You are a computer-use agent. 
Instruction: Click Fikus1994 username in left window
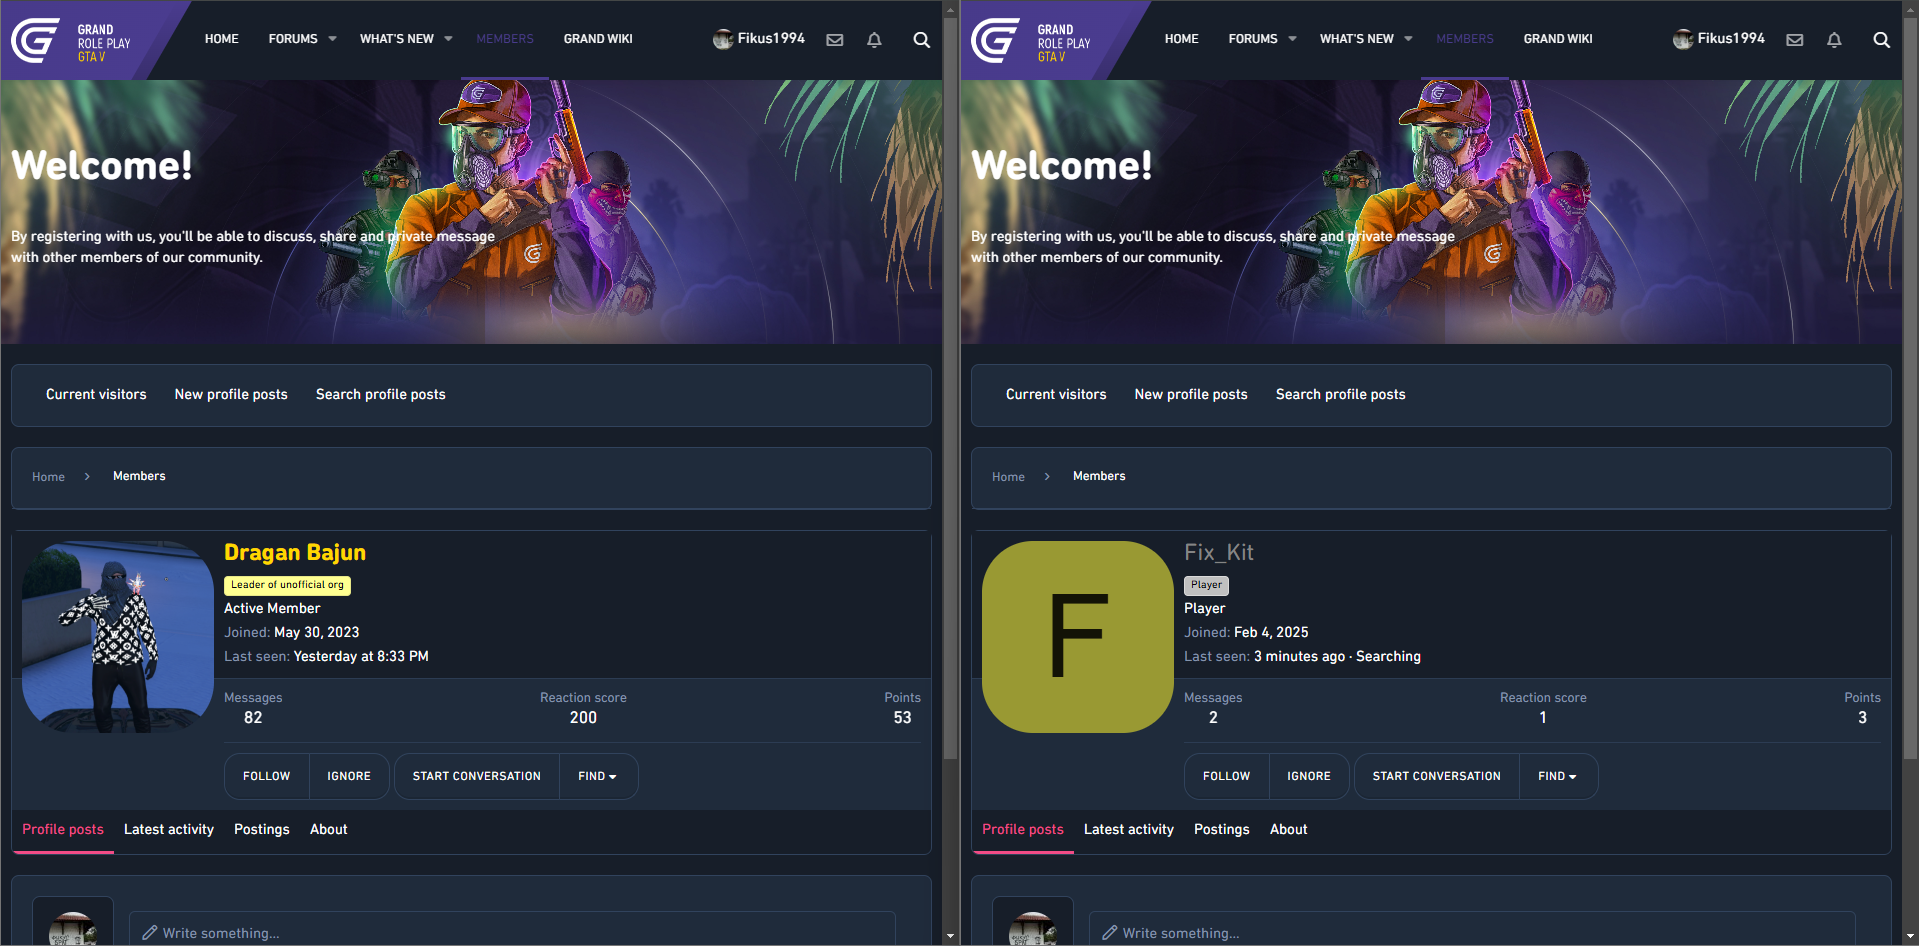coord(771,38)
